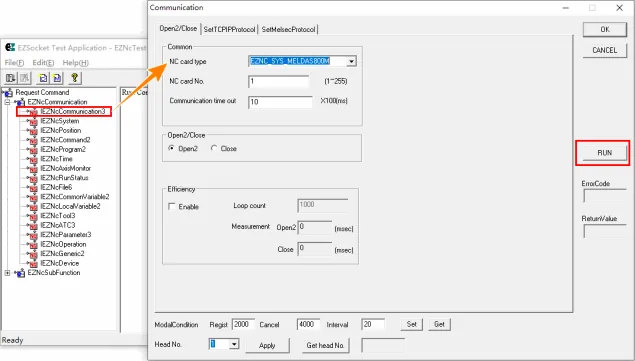Switch to the SetMelsecProtocol tab
Viewport: 635px width, 361px height.
[x=288, y=29]
